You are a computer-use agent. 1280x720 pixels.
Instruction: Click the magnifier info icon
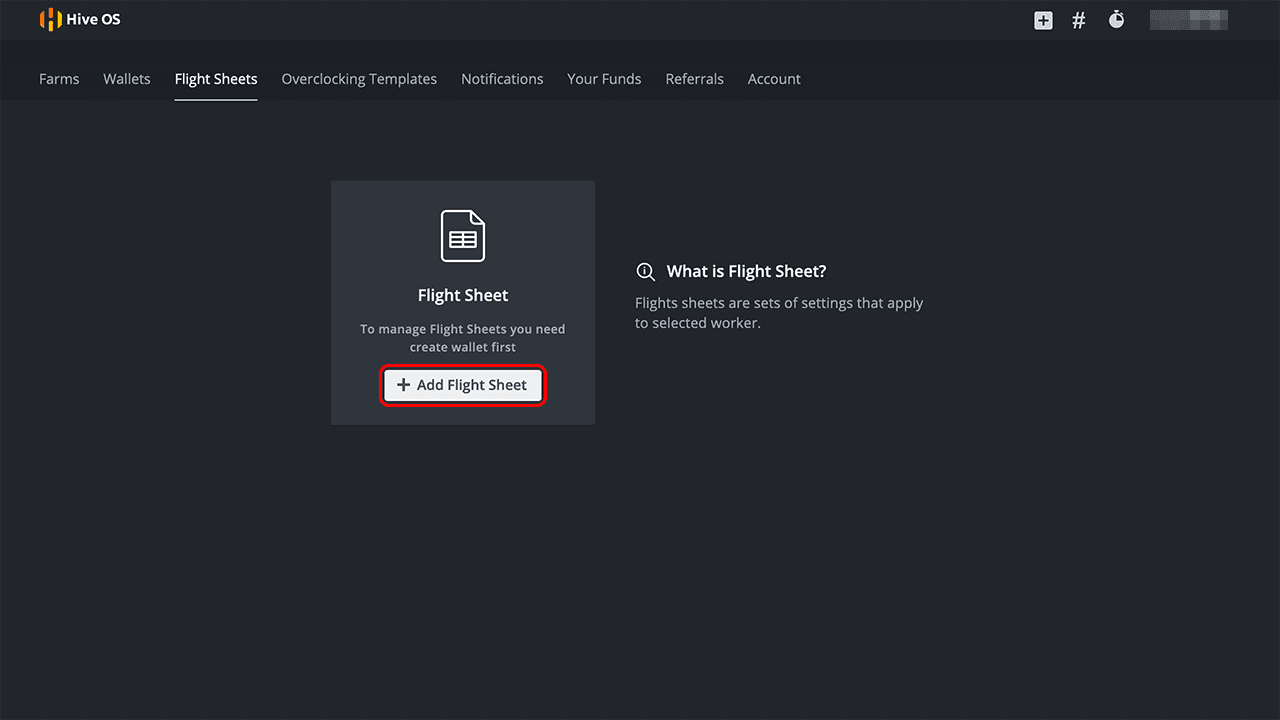(x=646, y=272)
